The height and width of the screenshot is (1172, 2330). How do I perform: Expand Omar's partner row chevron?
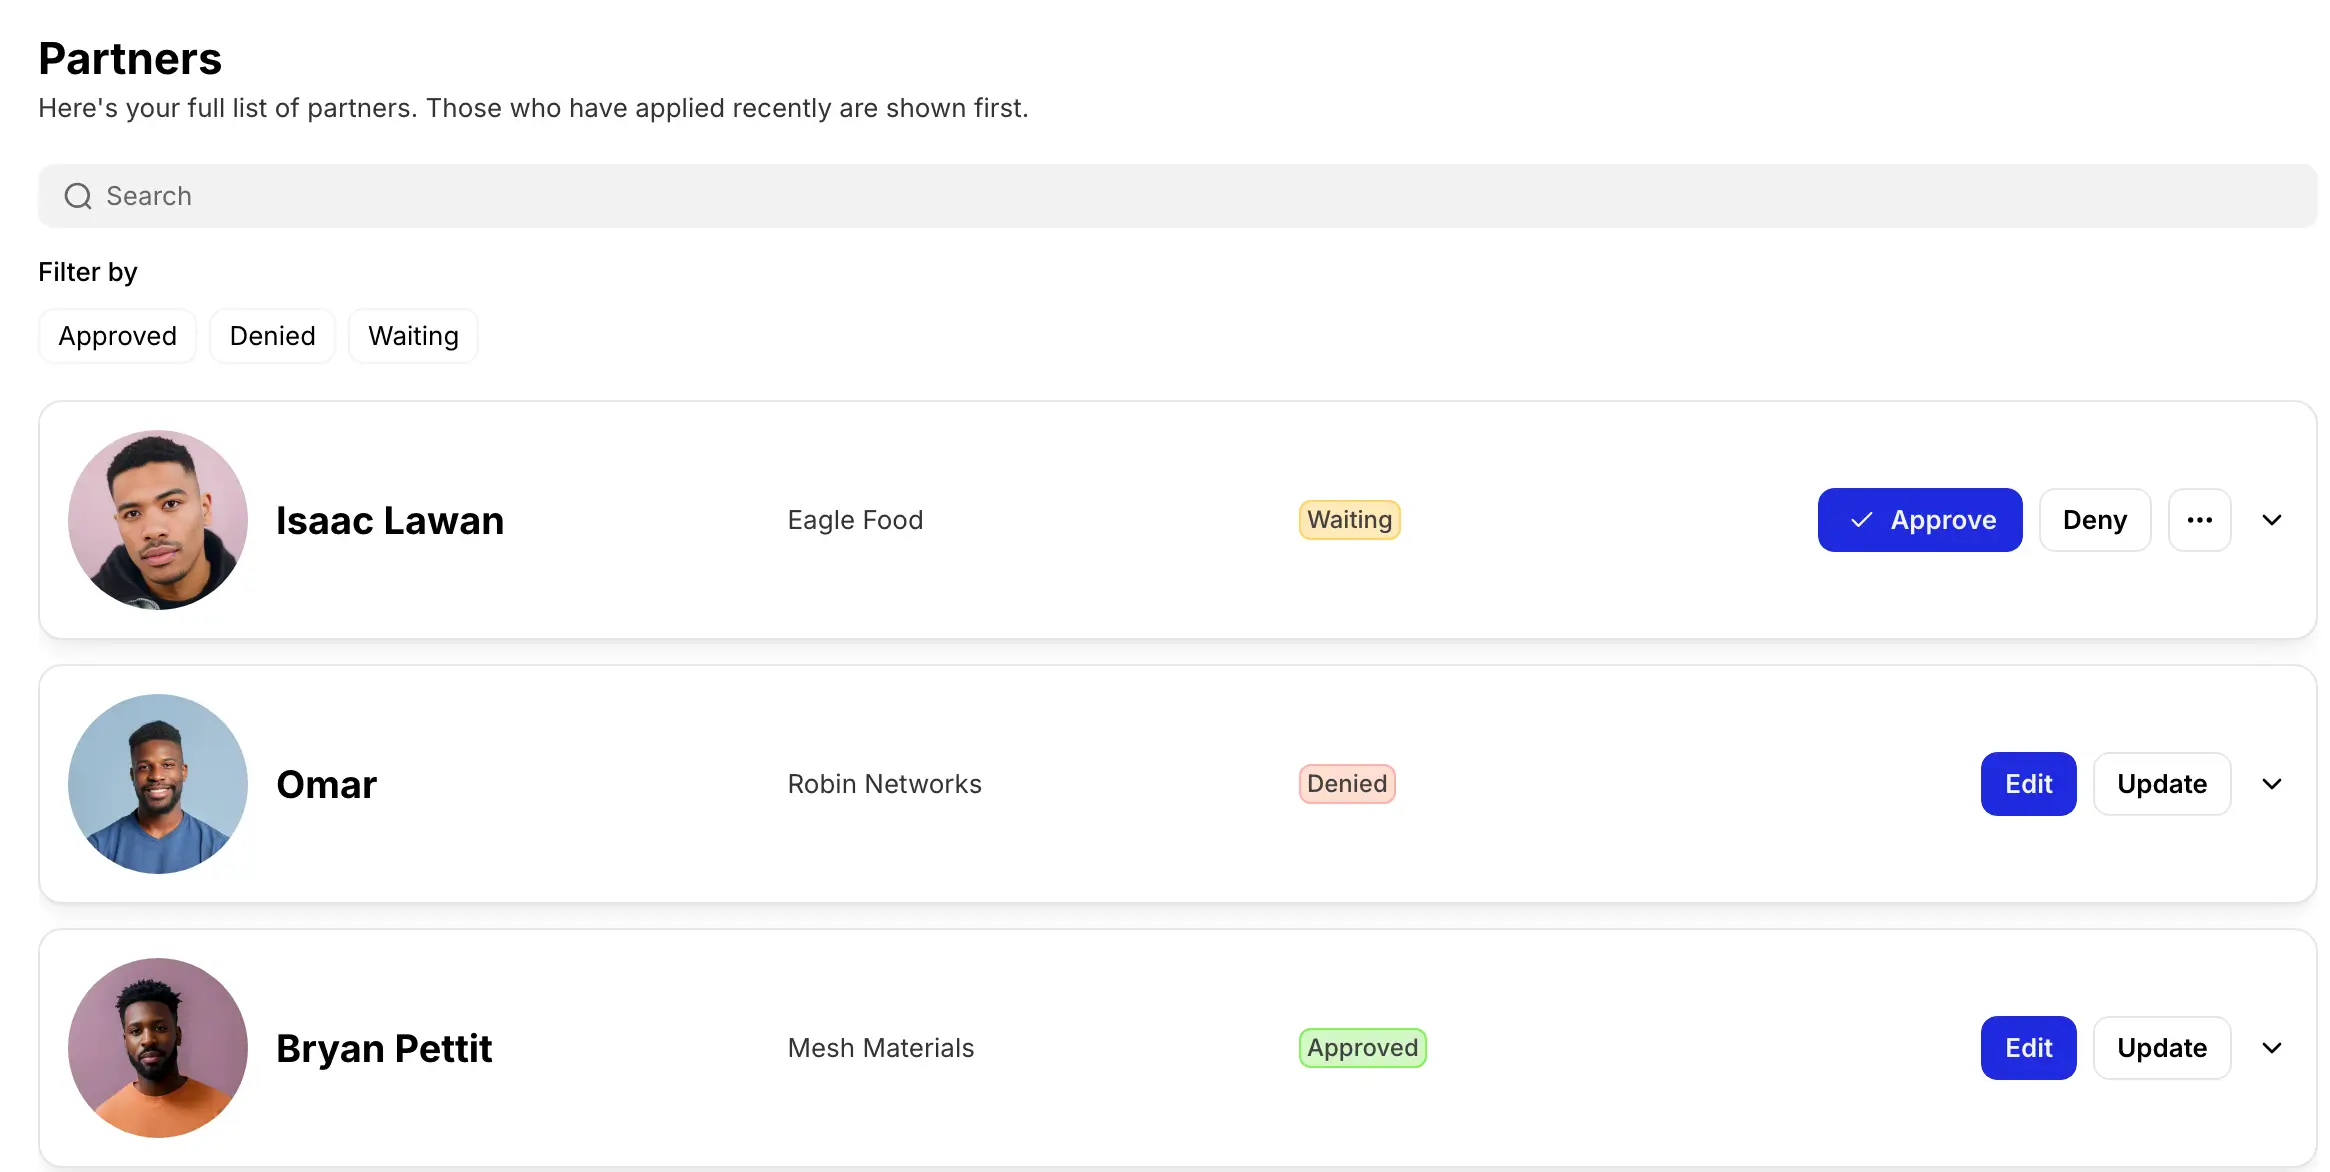[x=2272, y=784]
